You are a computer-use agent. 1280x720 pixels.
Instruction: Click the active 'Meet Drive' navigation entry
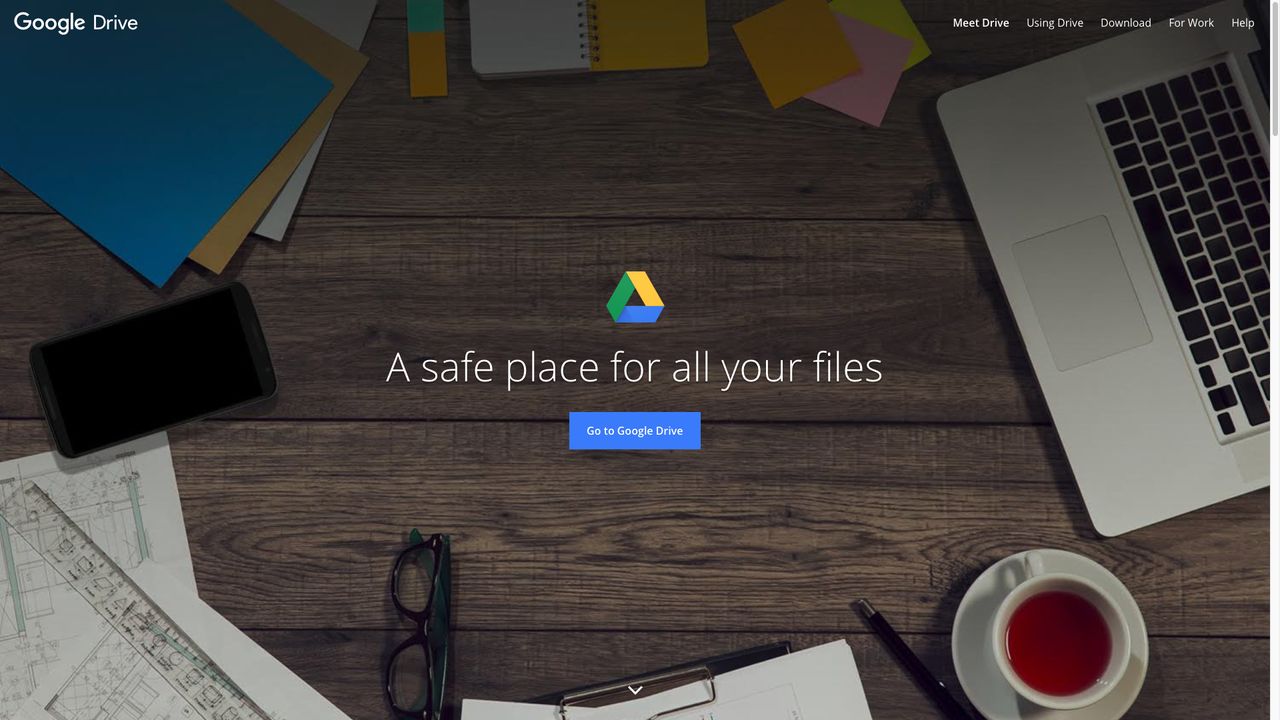coord(980,22)
